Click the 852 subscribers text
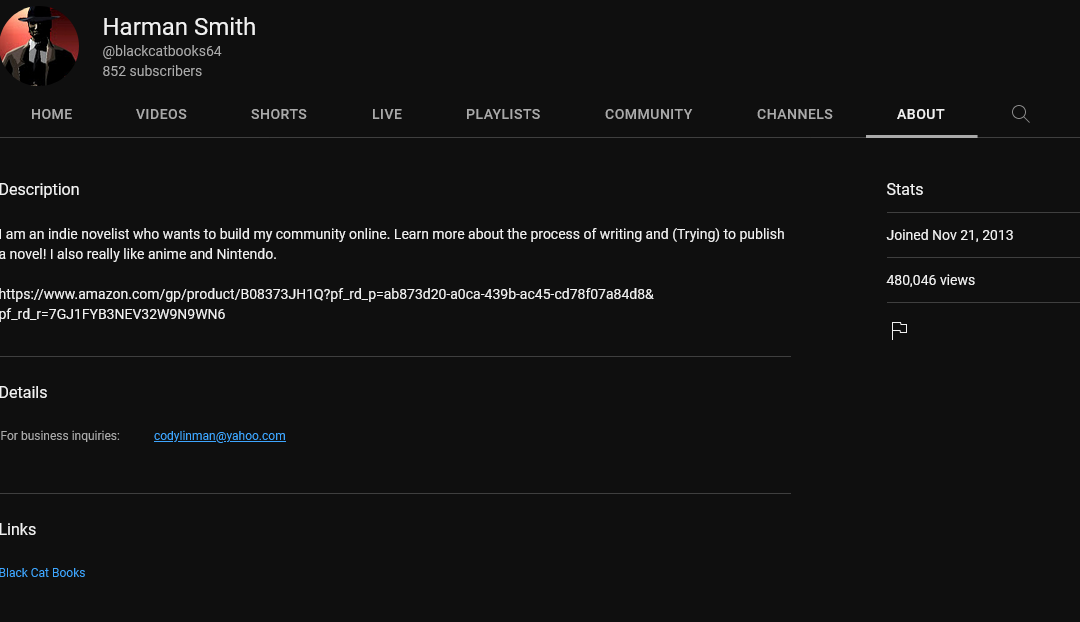 152,71
